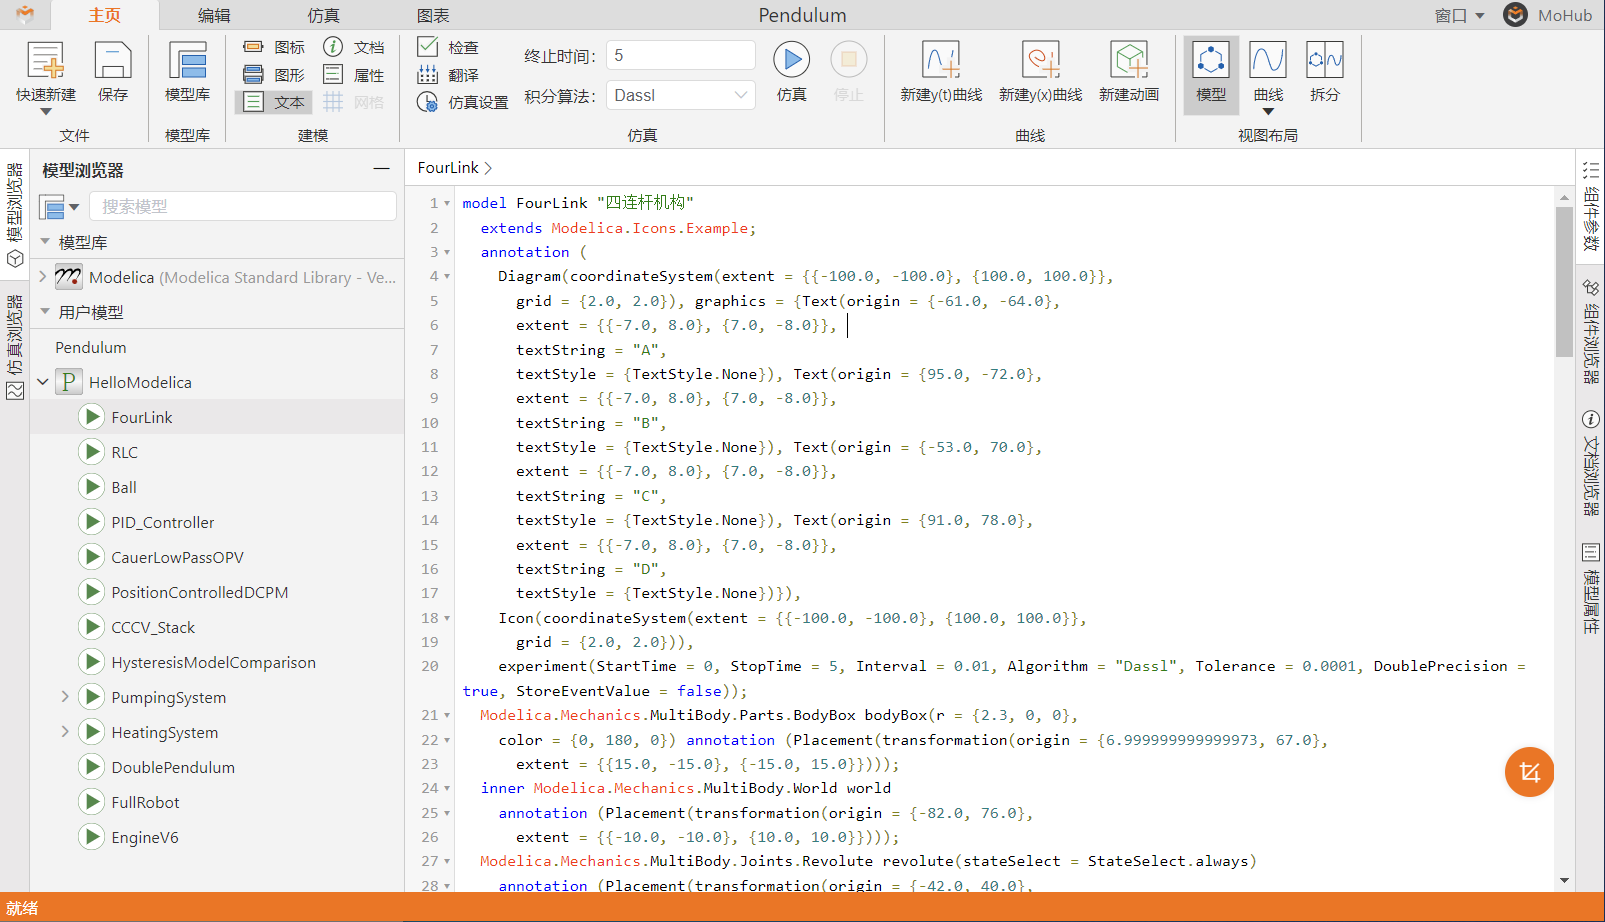Open the 属性 properties button
The image size is (1605, 922).
pyautogui.click(x=354, y=75)
